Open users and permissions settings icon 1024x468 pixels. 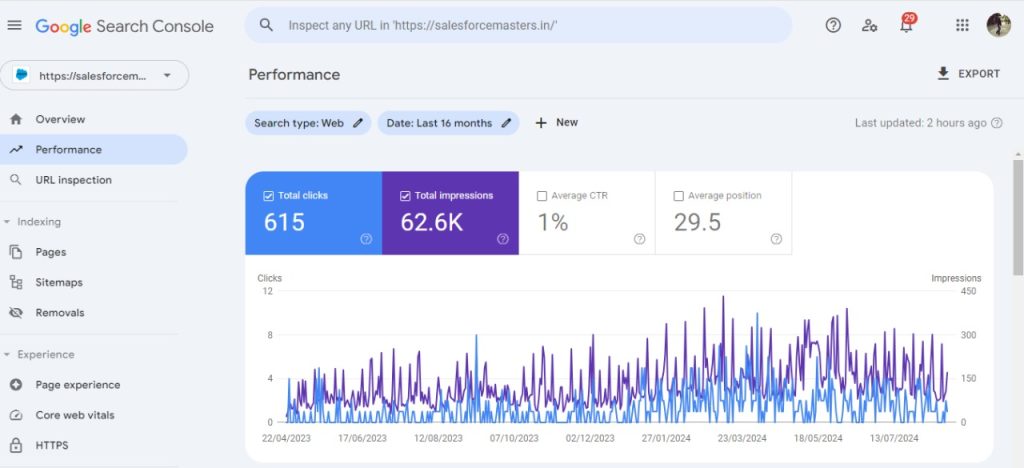tap(869, 25)
